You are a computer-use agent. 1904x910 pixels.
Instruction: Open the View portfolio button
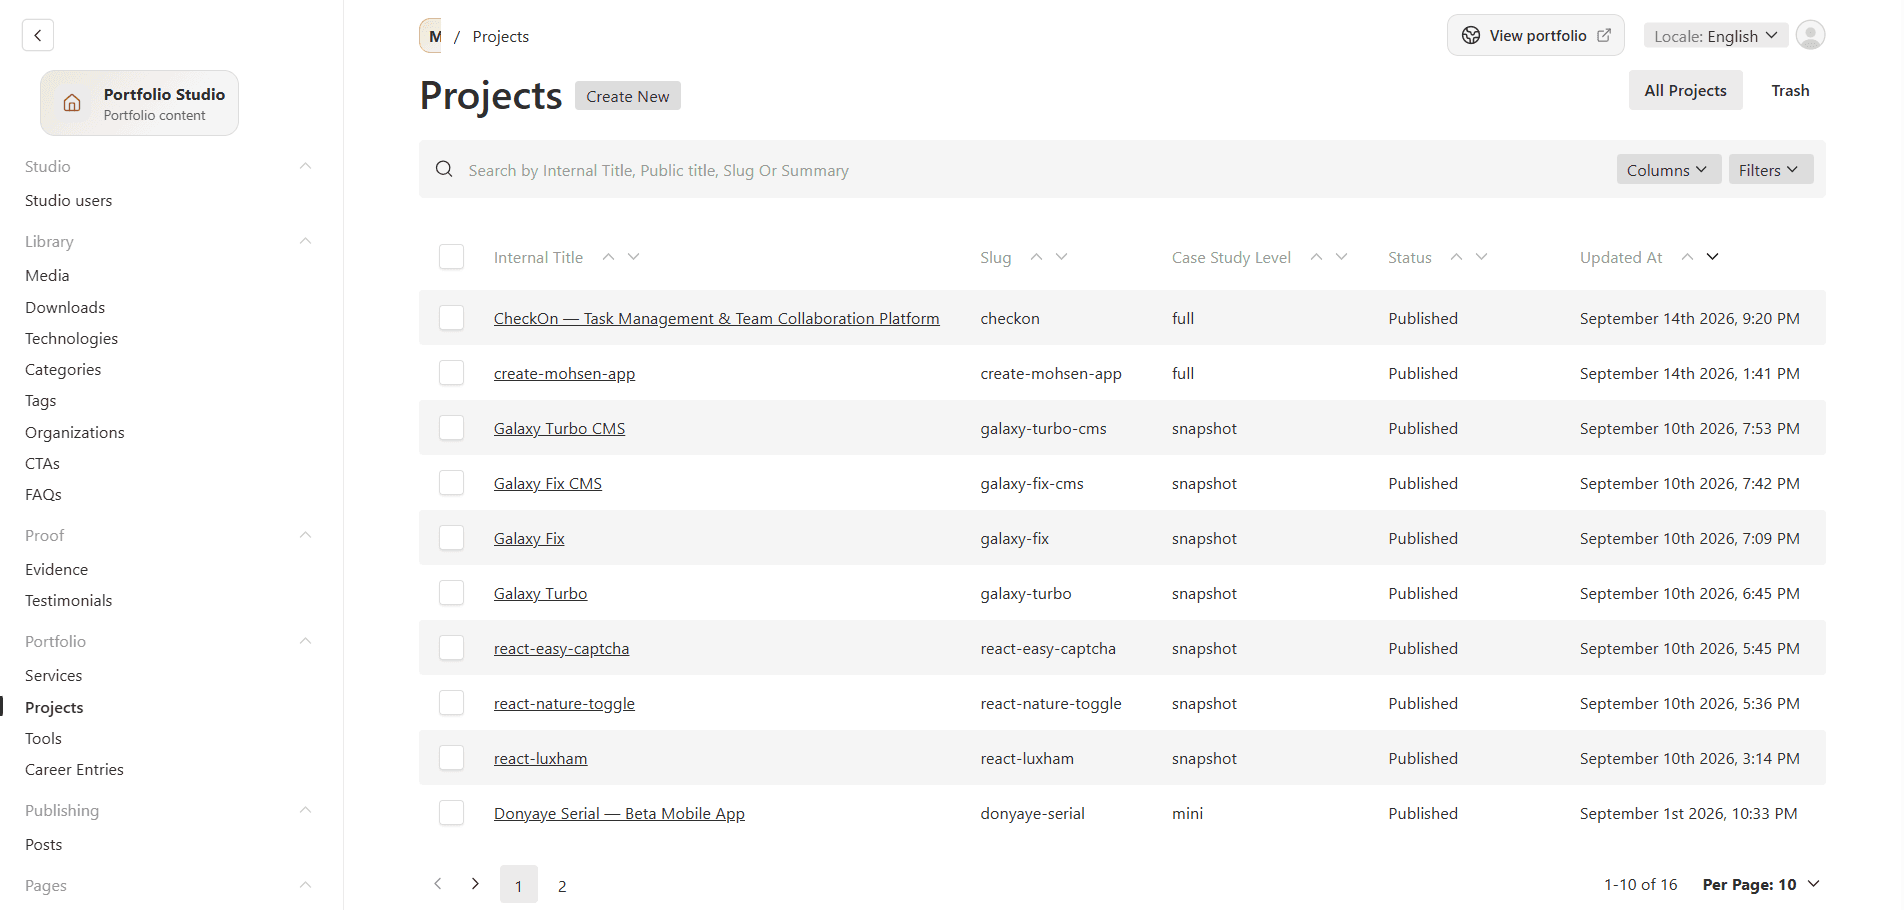(1536, 36)
